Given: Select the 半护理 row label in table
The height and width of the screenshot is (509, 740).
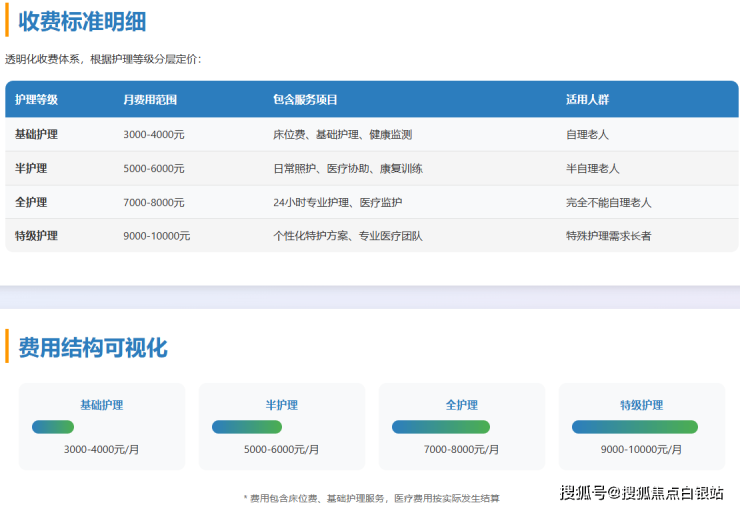Looking at the screenshot, I should (x=31, y=168).
